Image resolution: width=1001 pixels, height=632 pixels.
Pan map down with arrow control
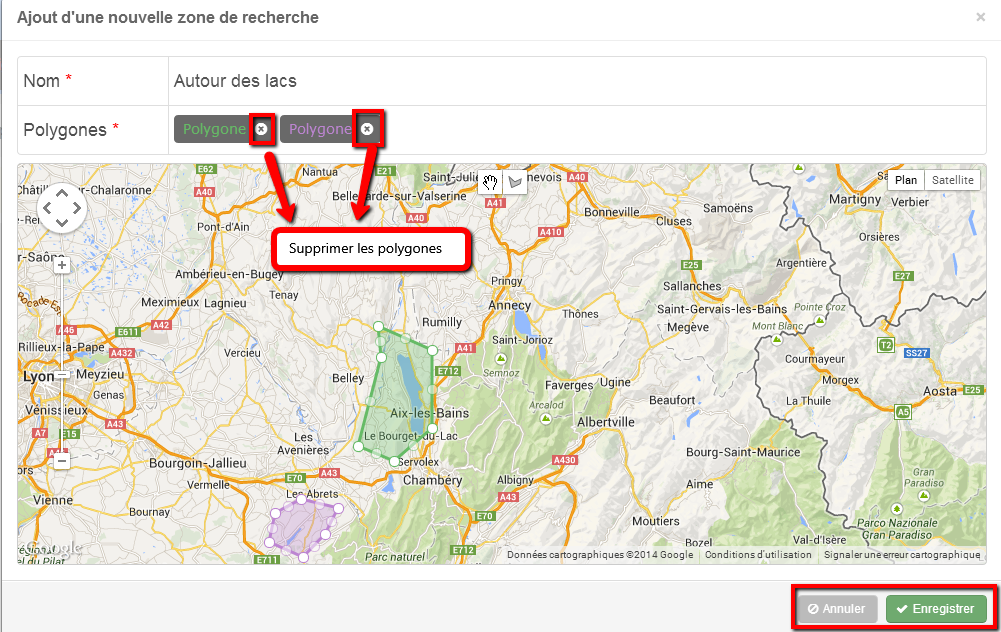(x=62, y=223)
